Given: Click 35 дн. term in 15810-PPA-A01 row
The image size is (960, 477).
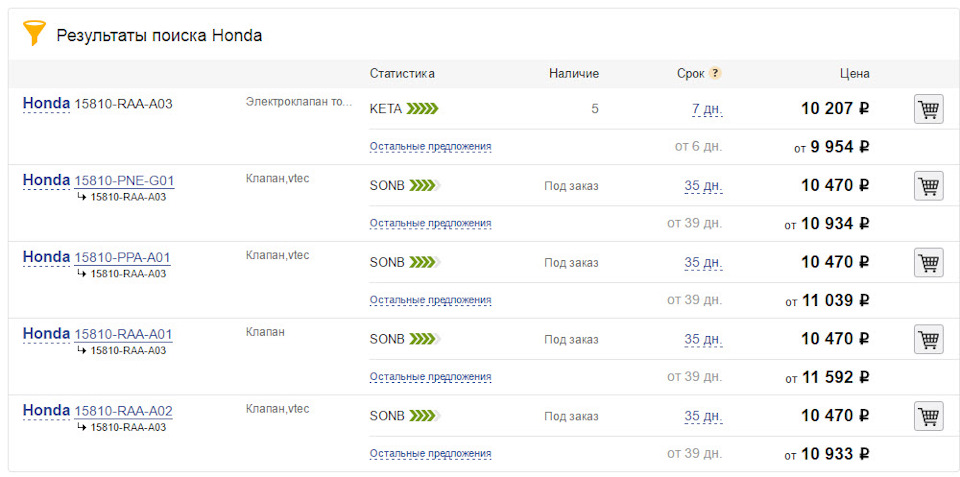Looking at the screenshot, I should 703,263.
